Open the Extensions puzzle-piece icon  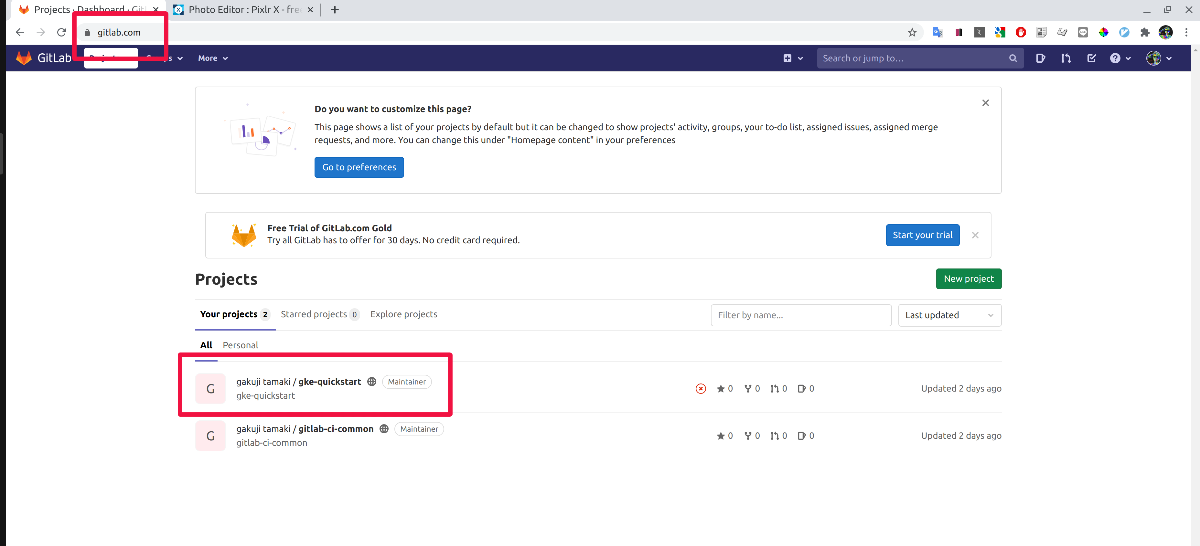click(x=1145, y=32)
